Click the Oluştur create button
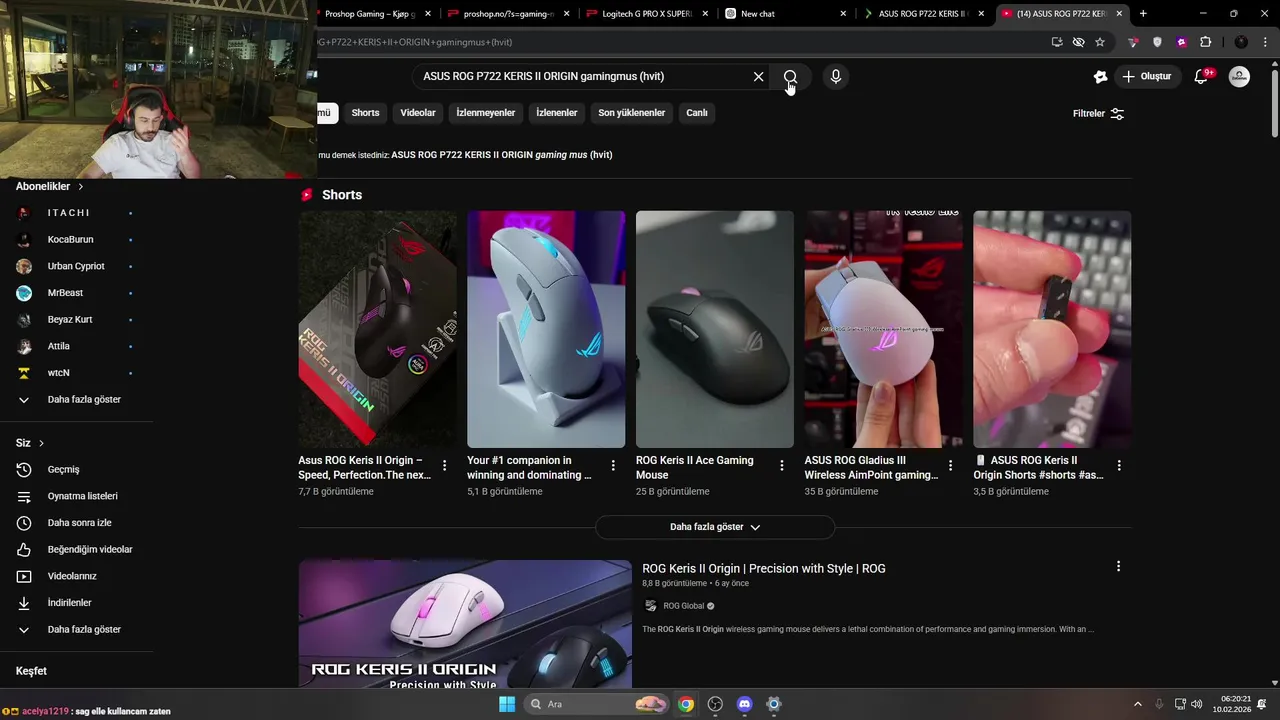The height and width of the screenshot is (720, 1280). point(1146,76)
